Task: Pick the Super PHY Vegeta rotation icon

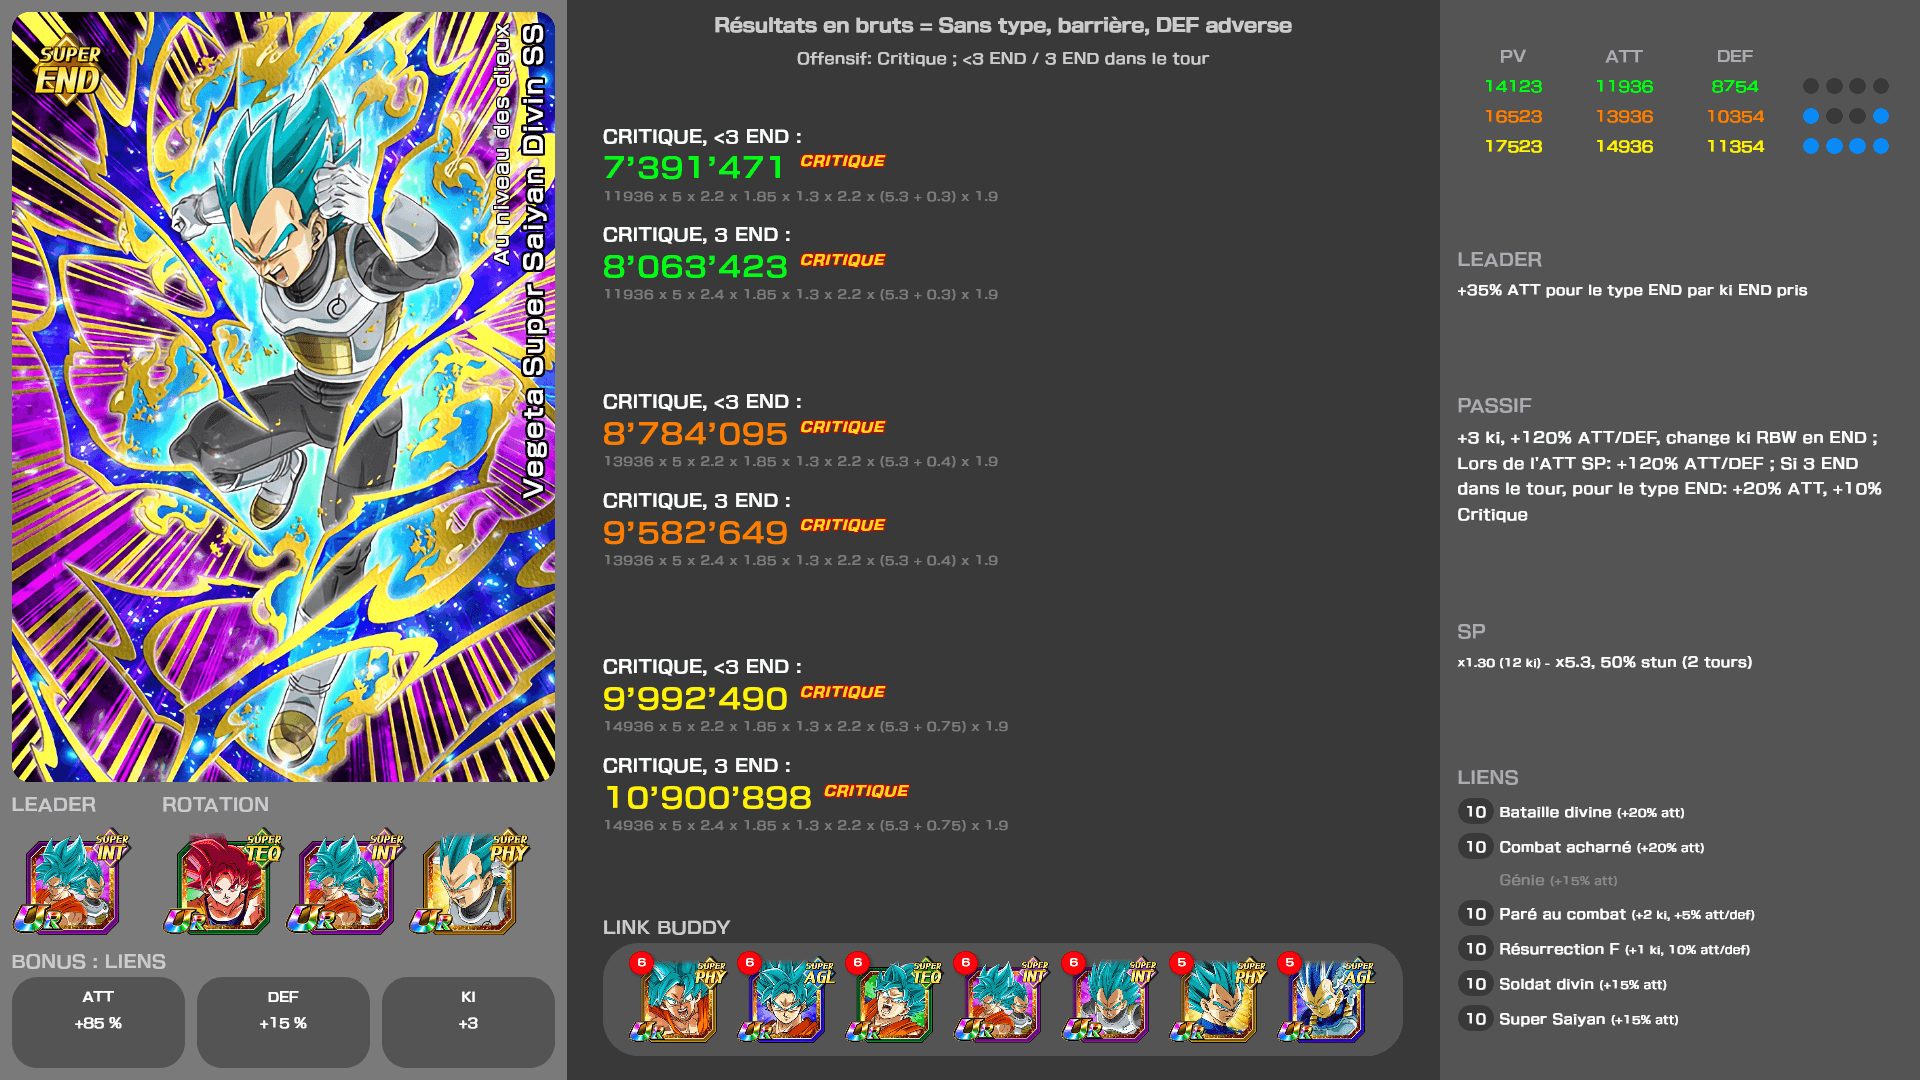Action: (468, 884)
